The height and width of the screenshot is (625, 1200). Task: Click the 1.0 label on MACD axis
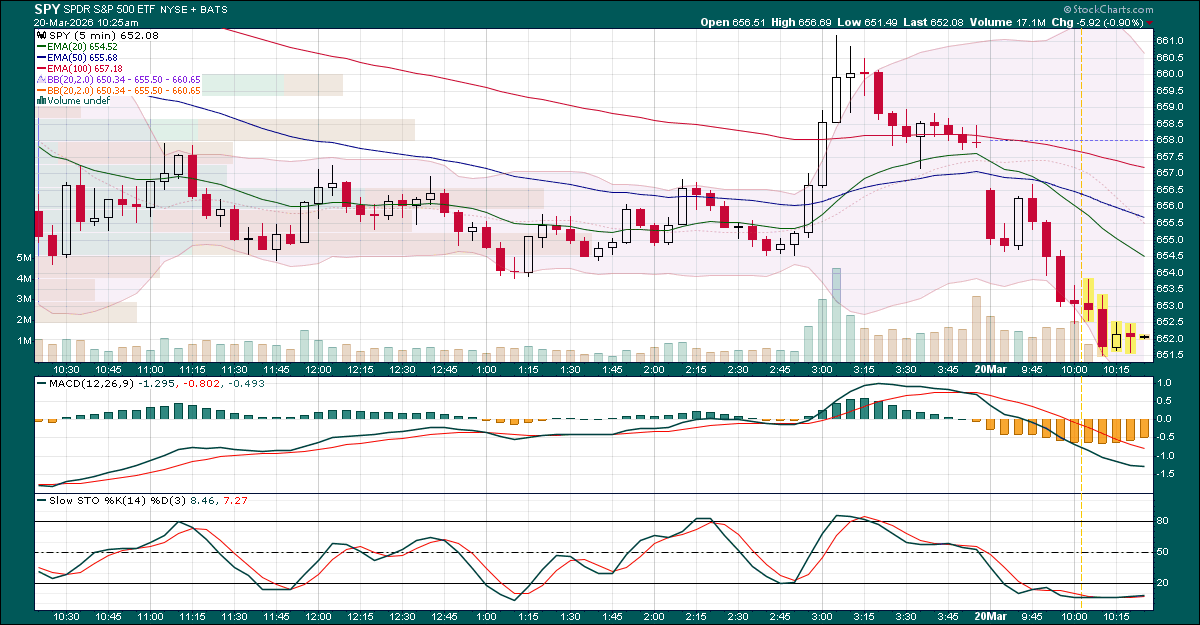[x=1165, y=383]
